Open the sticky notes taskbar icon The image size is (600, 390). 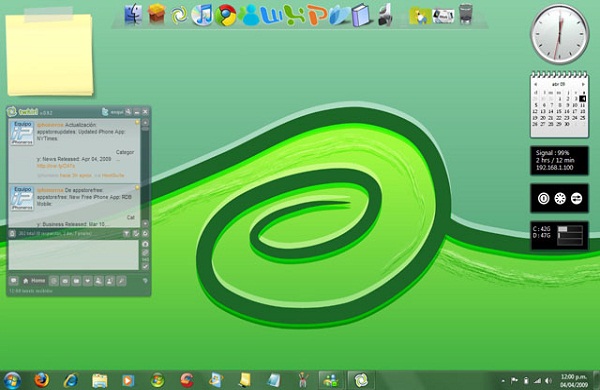[x=245, y=380]
